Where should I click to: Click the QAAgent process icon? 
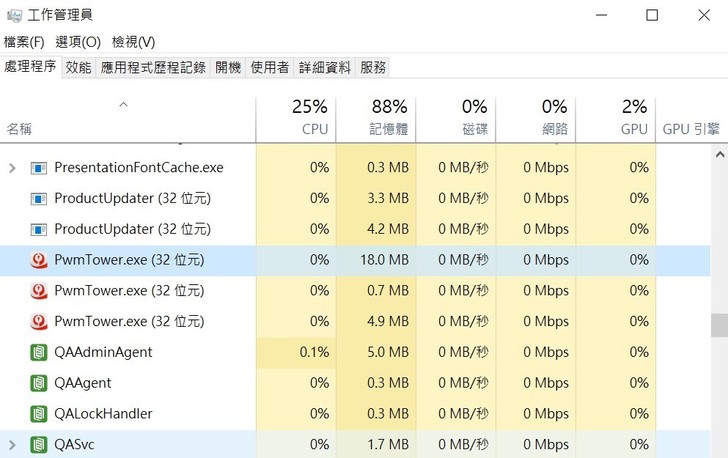tap(39, 383)
